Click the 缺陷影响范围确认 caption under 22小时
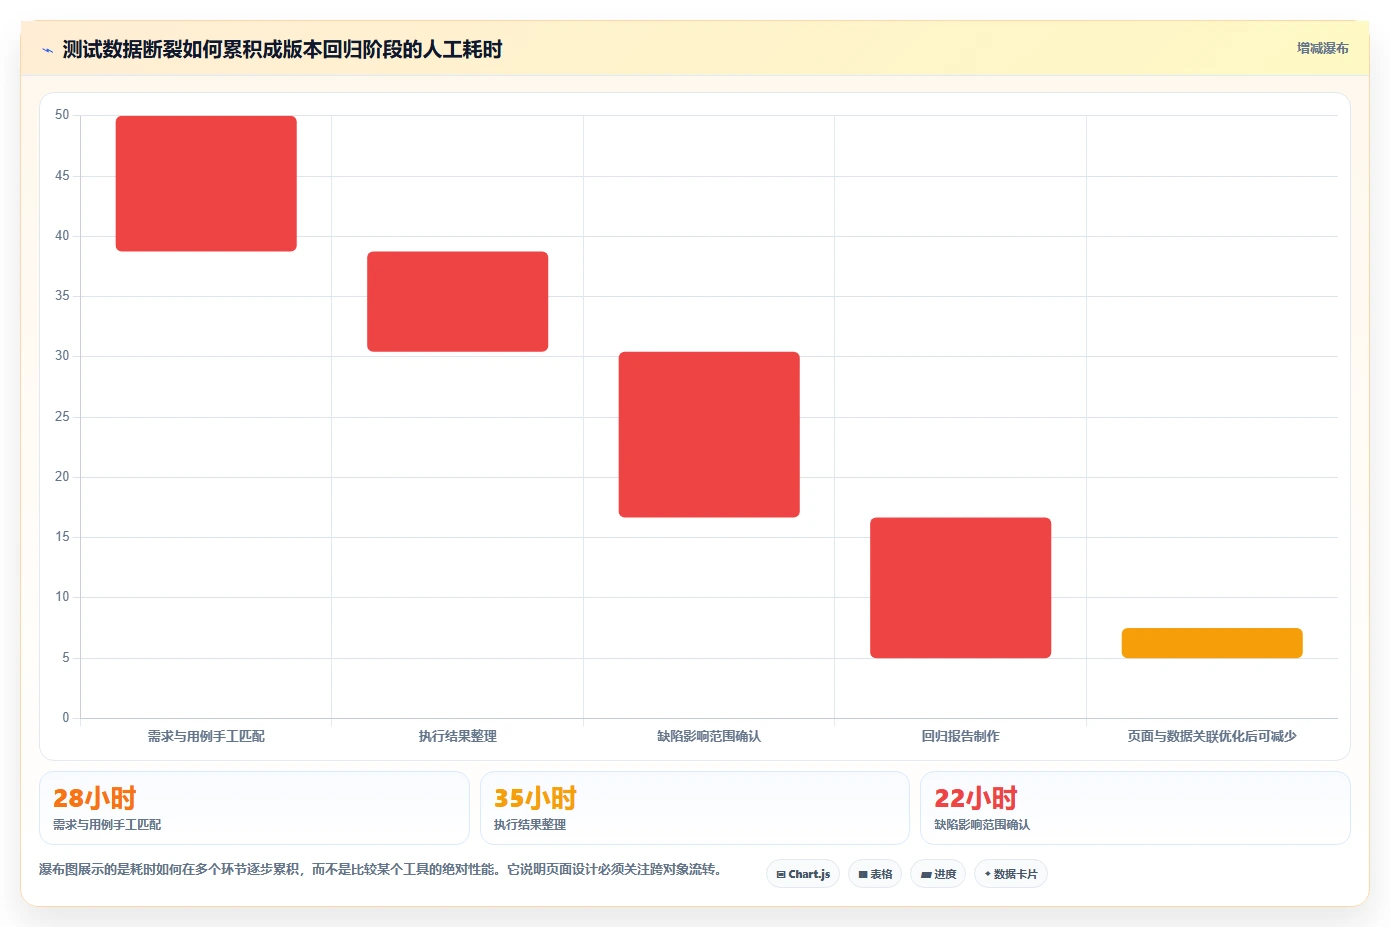 coord(982,825)
